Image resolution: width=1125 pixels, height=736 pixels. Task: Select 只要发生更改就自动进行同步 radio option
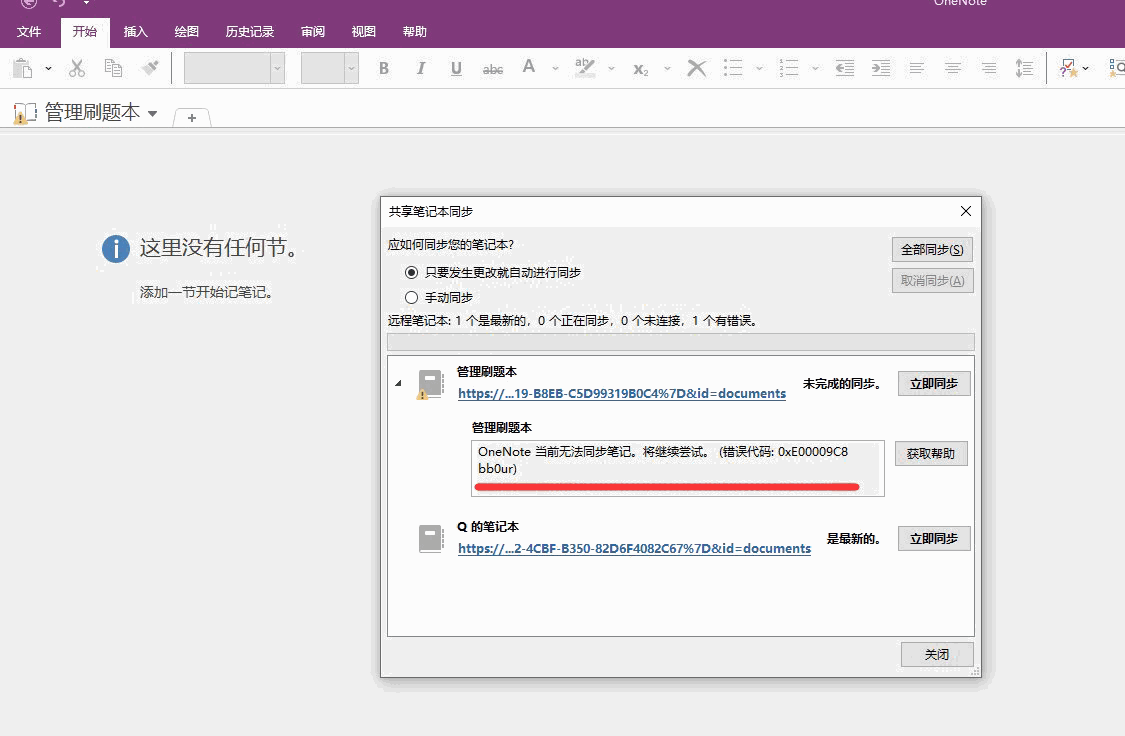pyautogui.click(x=411, y=273)
